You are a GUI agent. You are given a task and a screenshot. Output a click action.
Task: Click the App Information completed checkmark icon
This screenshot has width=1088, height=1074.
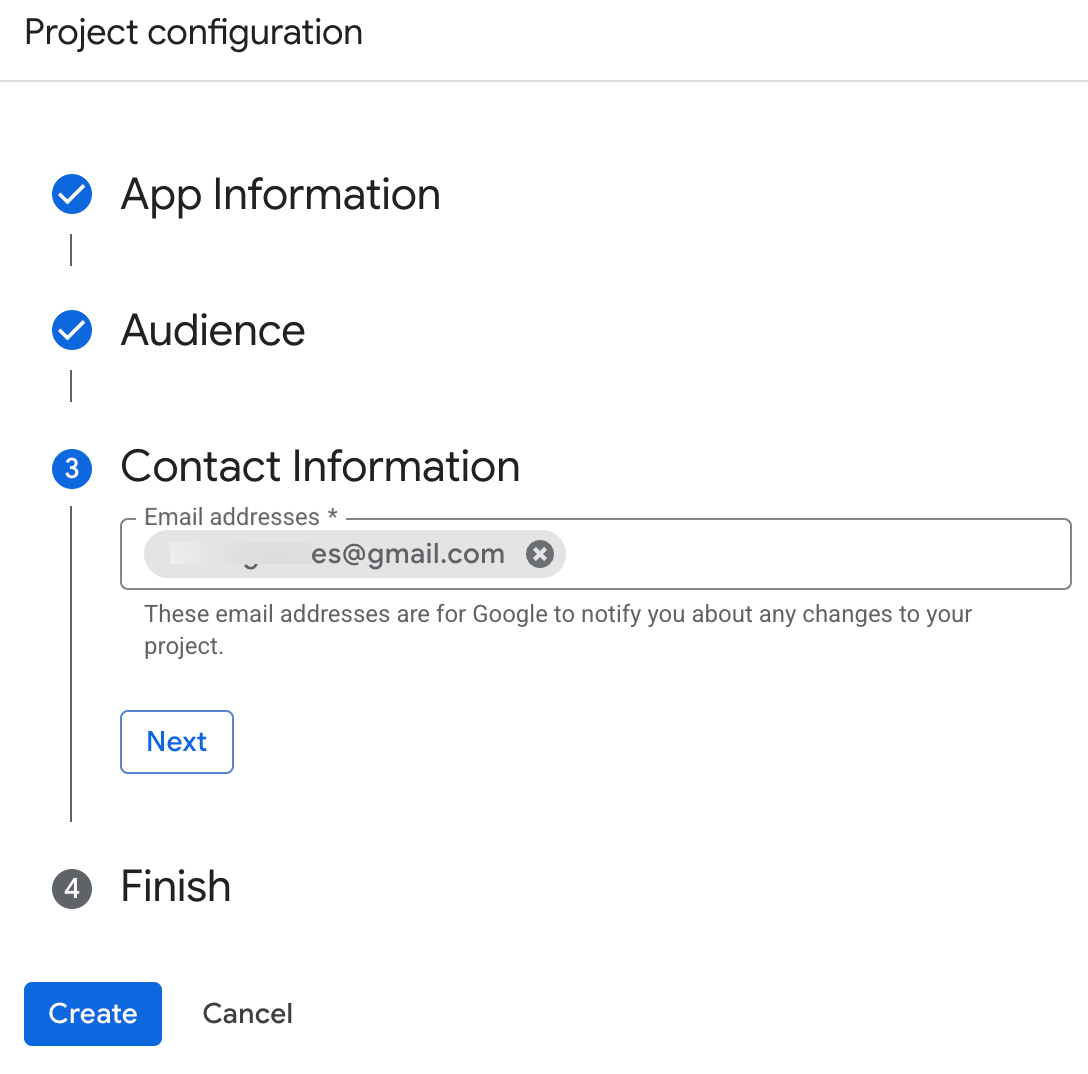tap(72, 195)
